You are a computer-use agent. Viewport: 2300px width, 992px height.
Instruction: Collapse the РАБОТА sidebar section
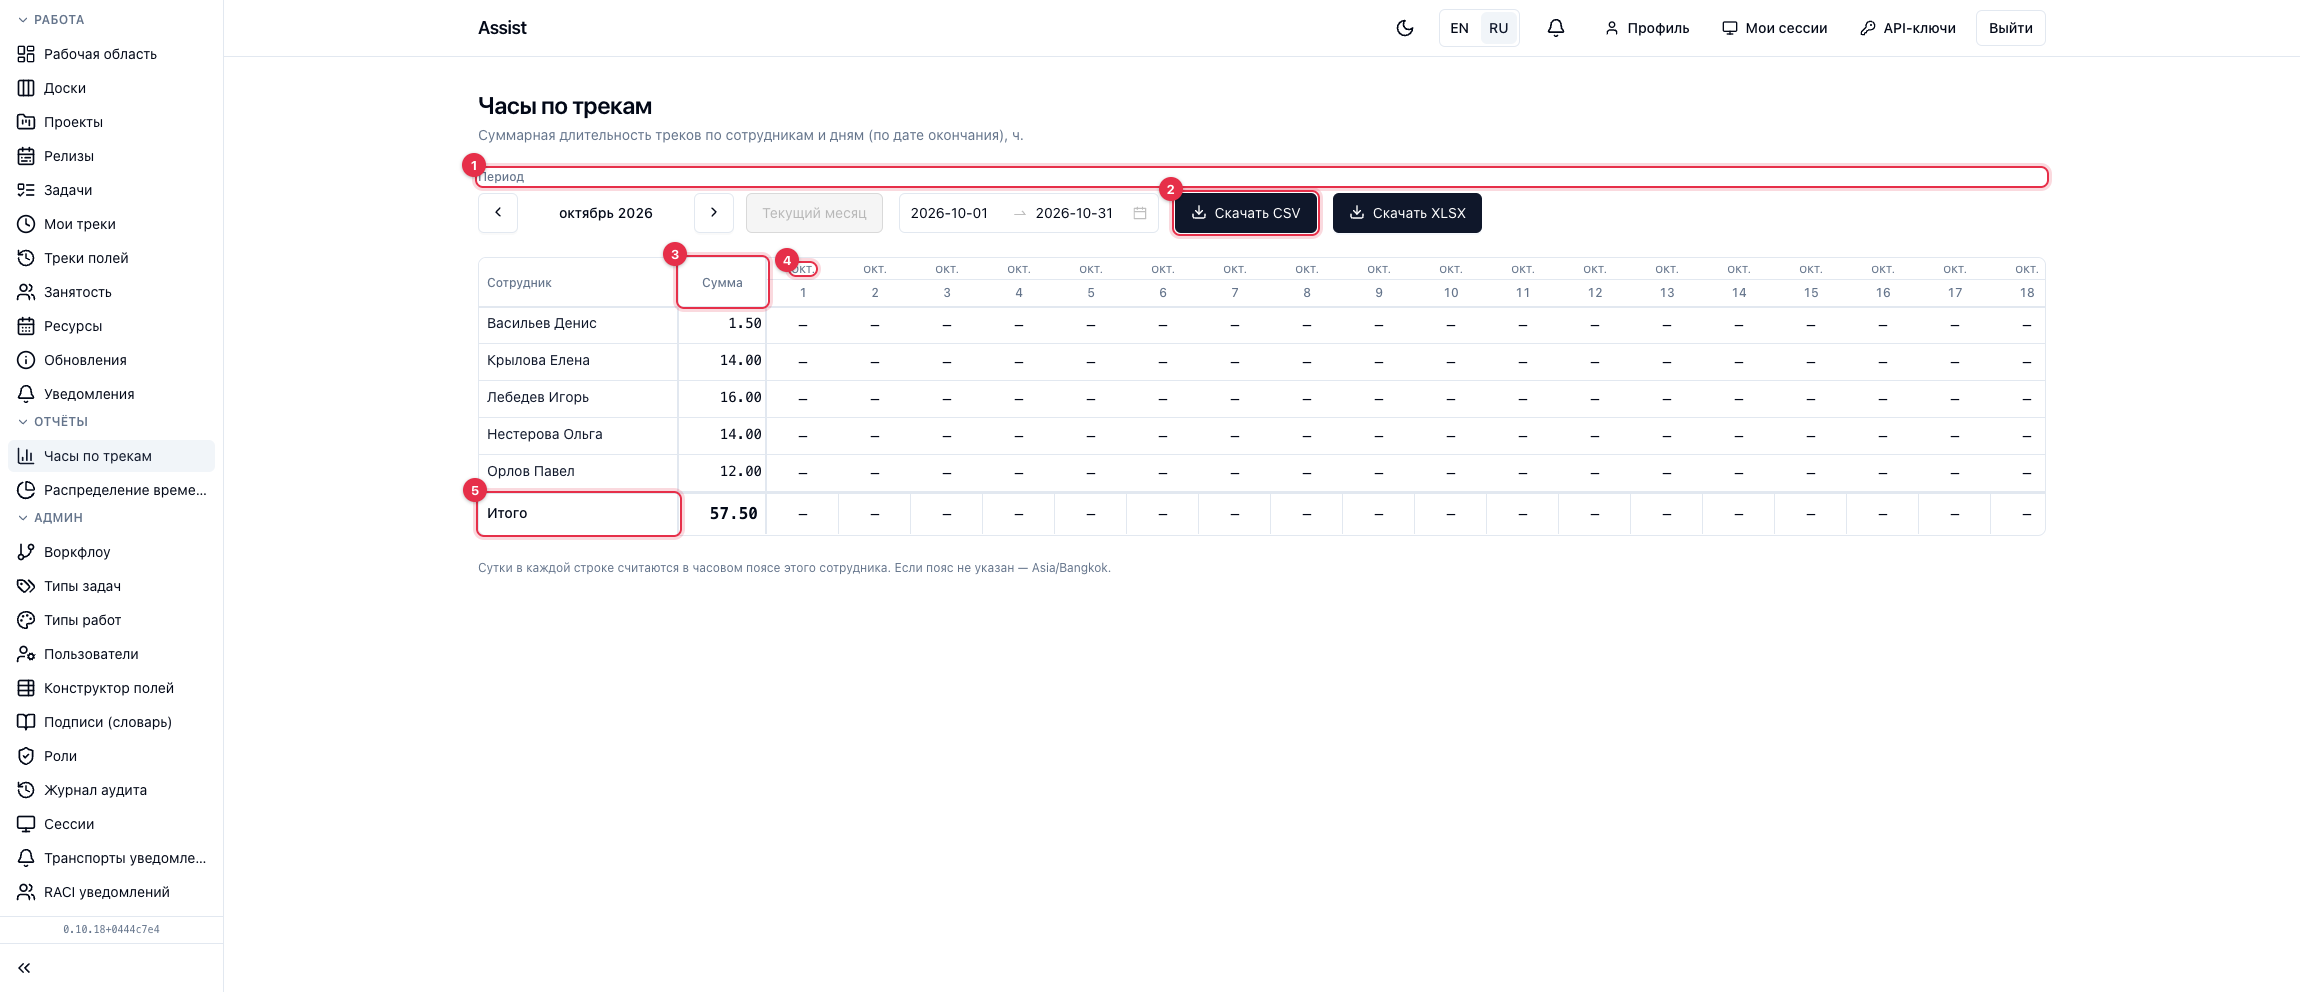coord(51,20)
